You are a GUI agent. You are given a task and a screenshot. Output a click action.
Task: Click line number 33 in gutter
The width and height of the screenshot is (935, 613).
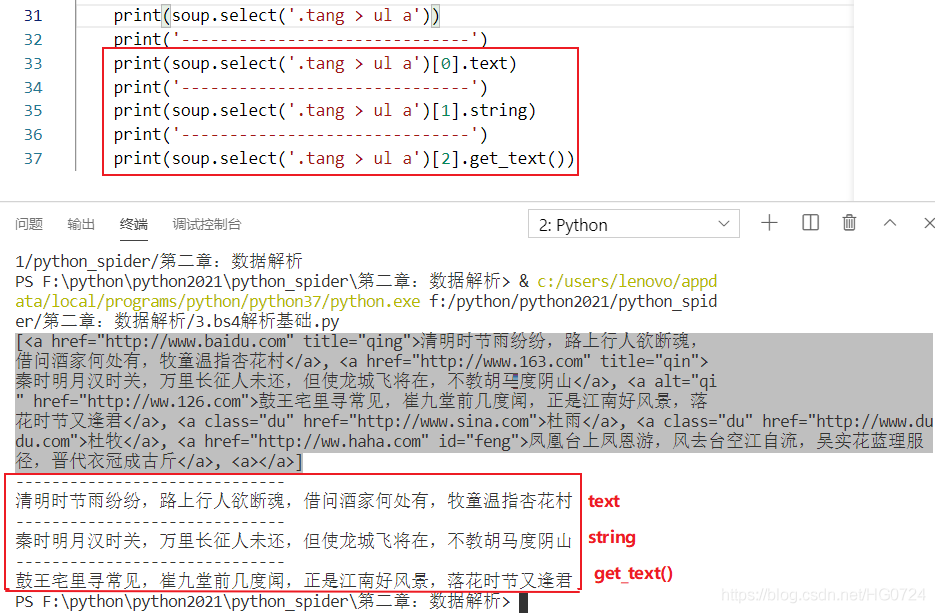click(33, 63)
